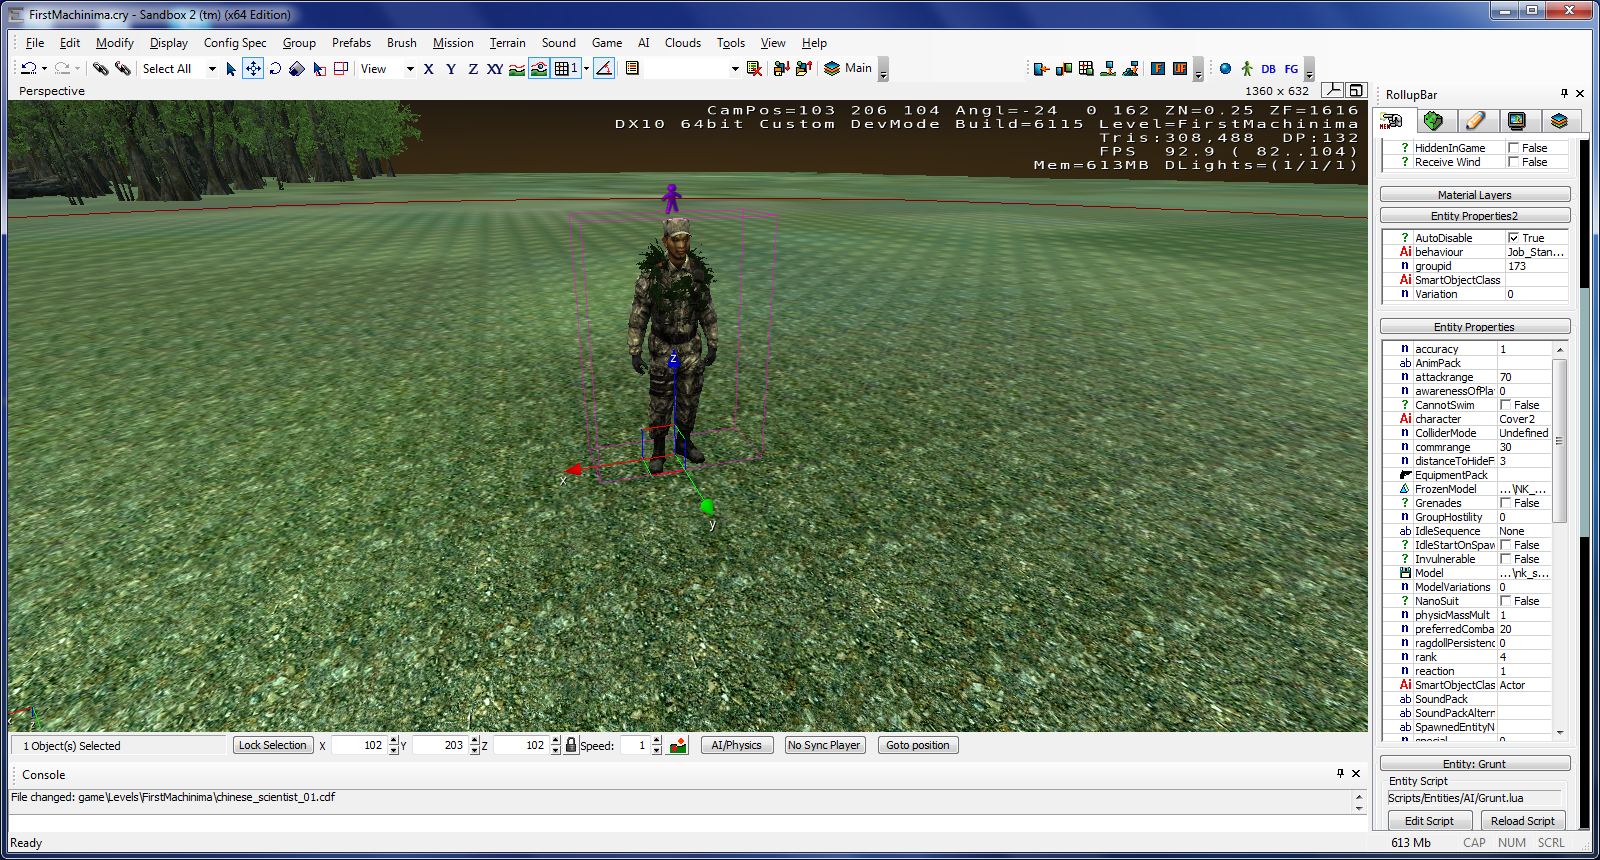Toggle the Invulnerable checkbox
The height and width of the screenshot is (860, 1600).
[x=1505, y=559]
